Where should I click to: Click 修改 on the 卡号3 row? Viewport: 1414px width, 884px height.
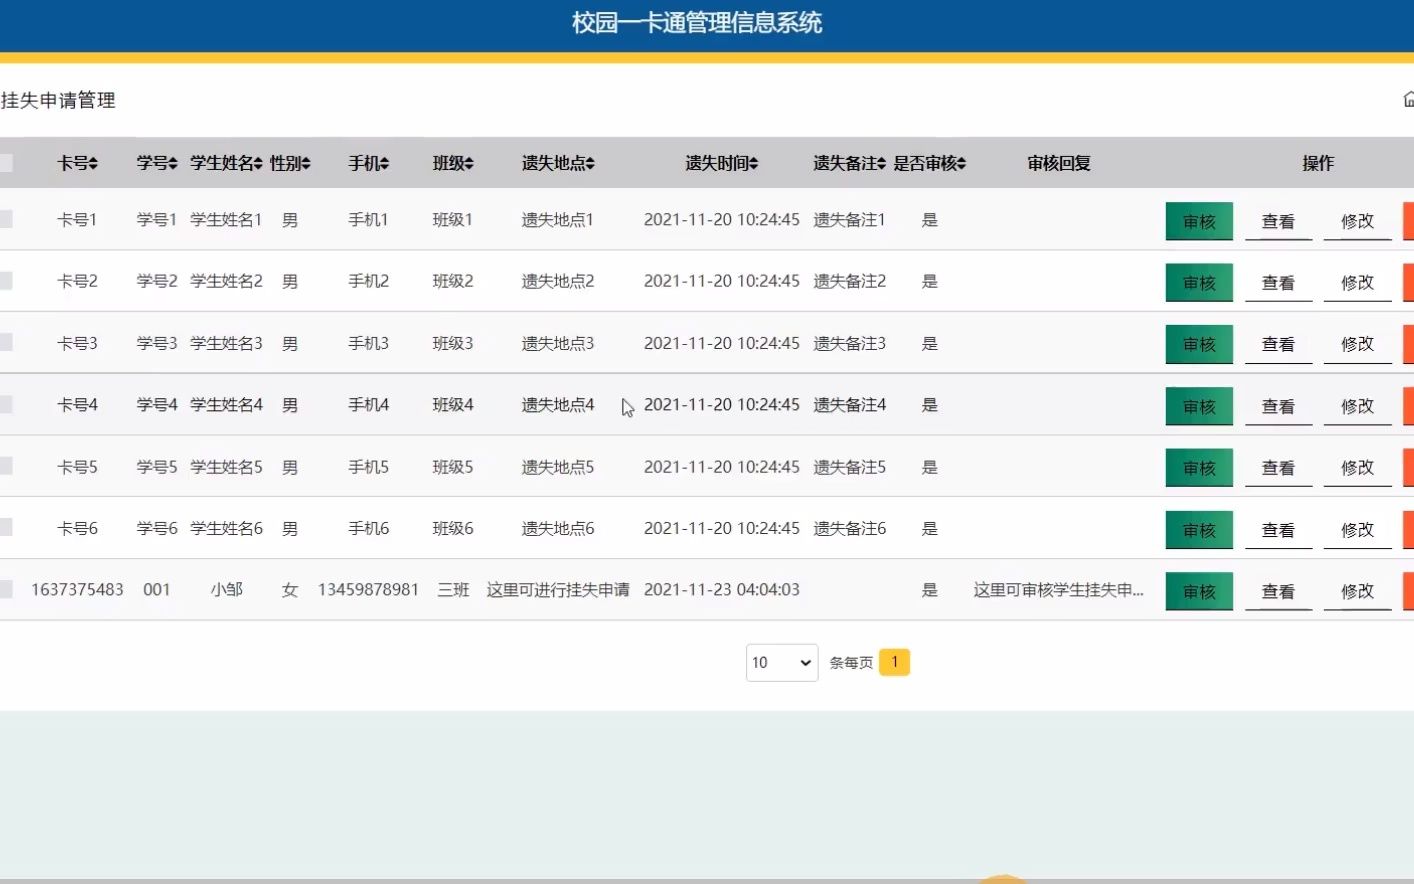1357,343
